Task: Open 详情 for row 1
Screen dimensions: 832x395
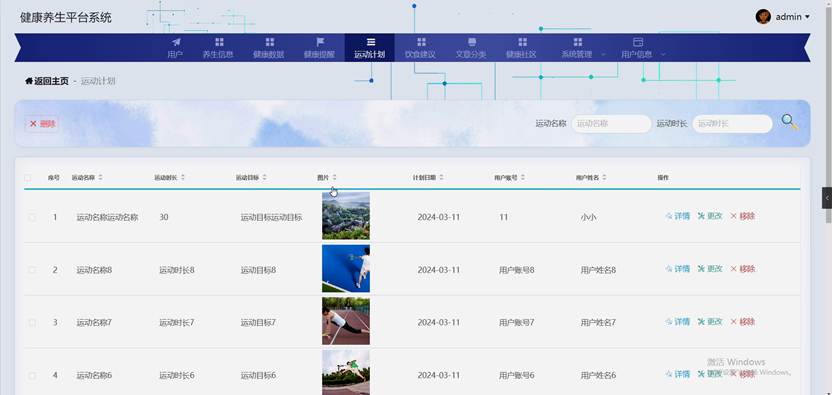Action: click(678, 216)
